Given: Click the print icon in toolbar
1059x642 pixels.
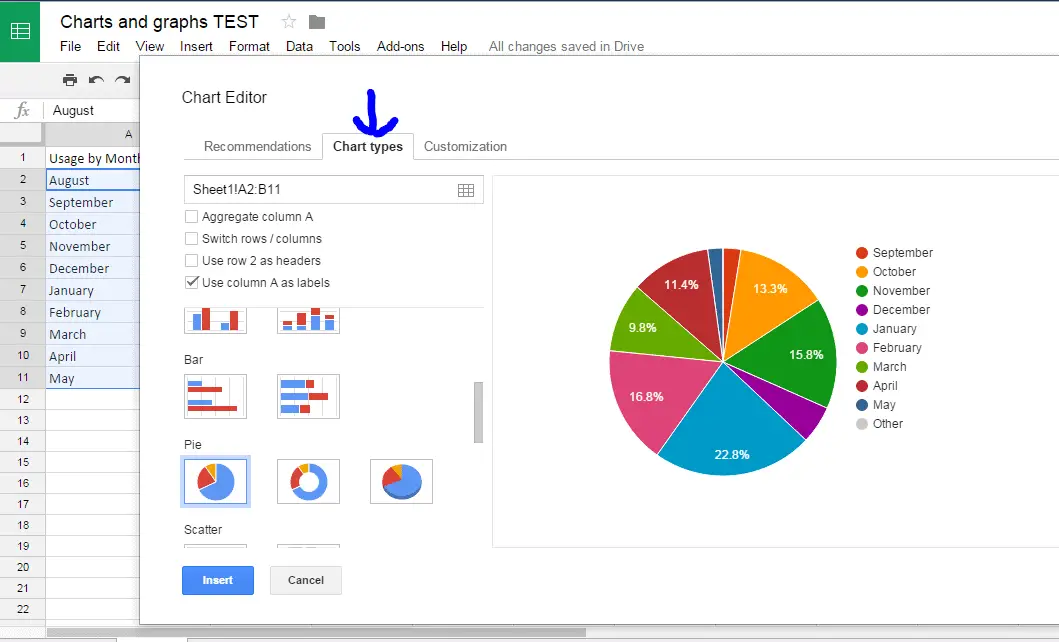Looking at the screenshot, I should (69, 80).
